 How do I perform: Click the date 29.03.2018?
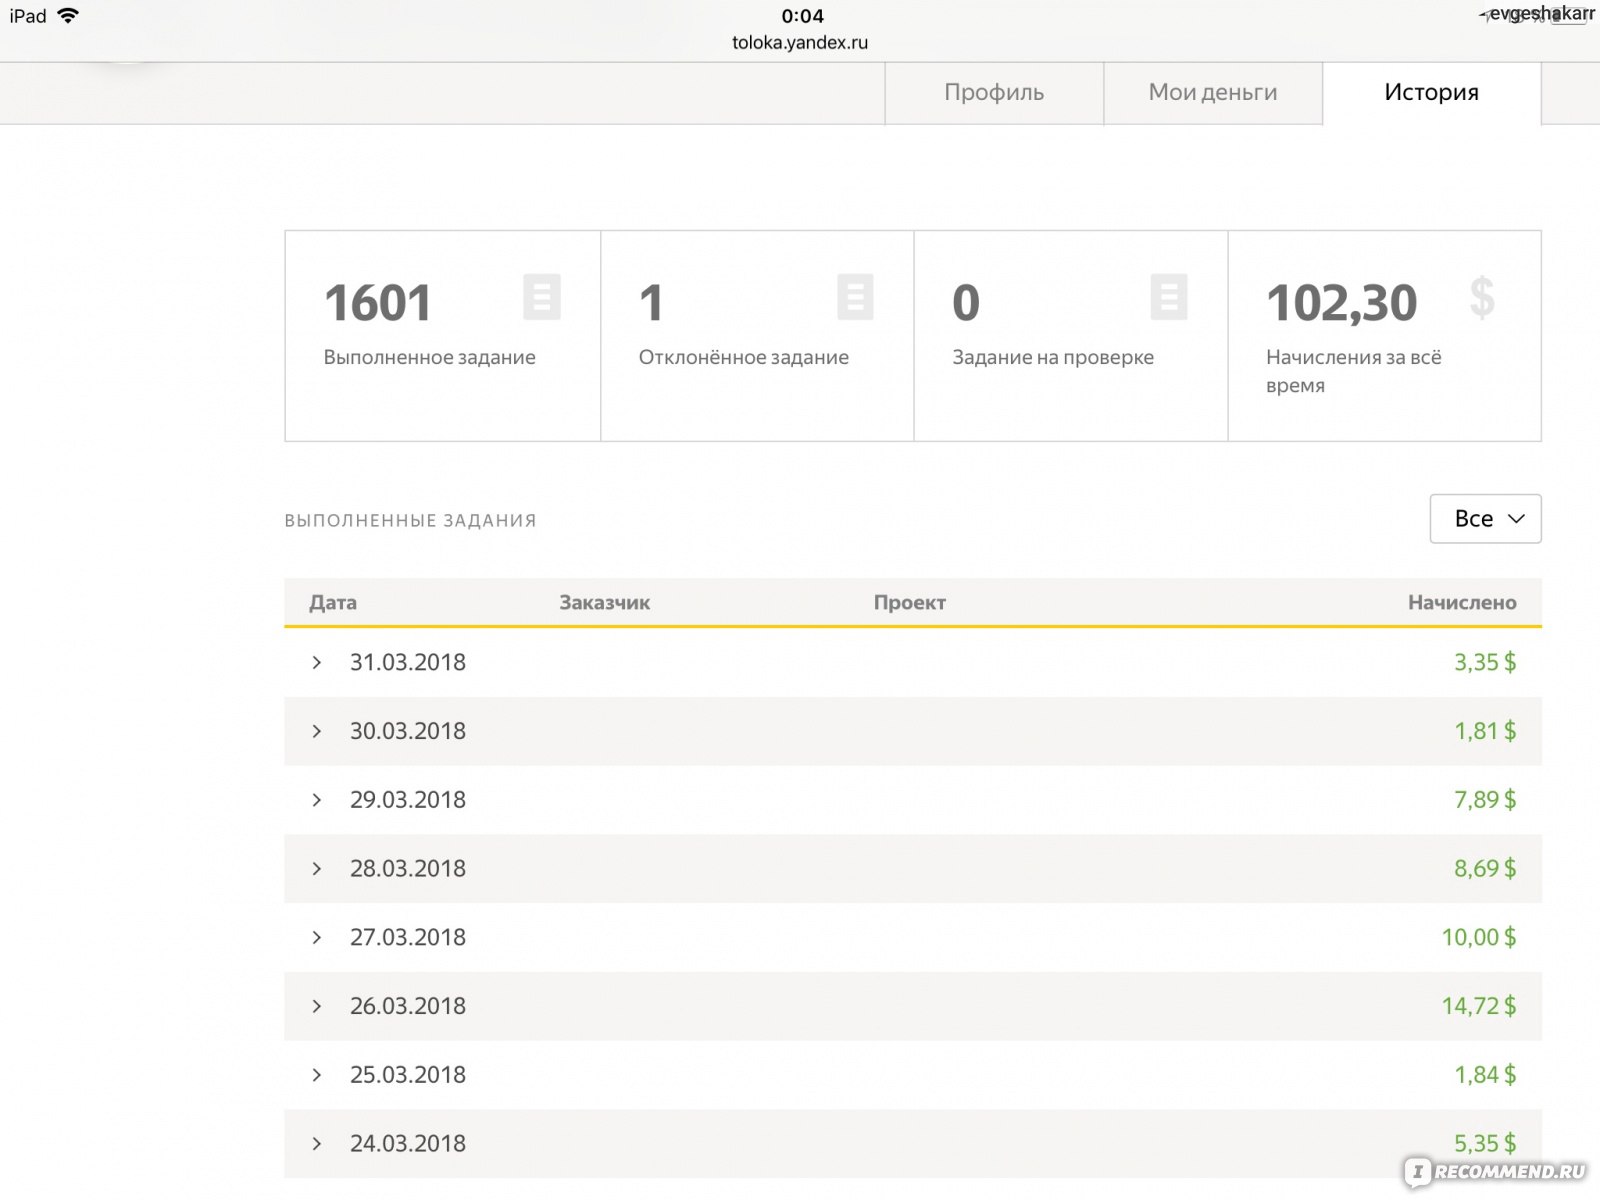coord(408,800)
